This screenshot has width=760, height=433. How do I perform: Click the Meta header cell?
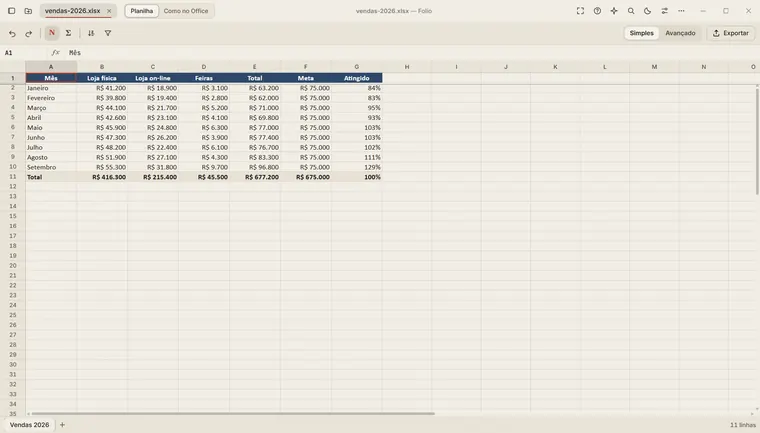click(x=305, y=78)
